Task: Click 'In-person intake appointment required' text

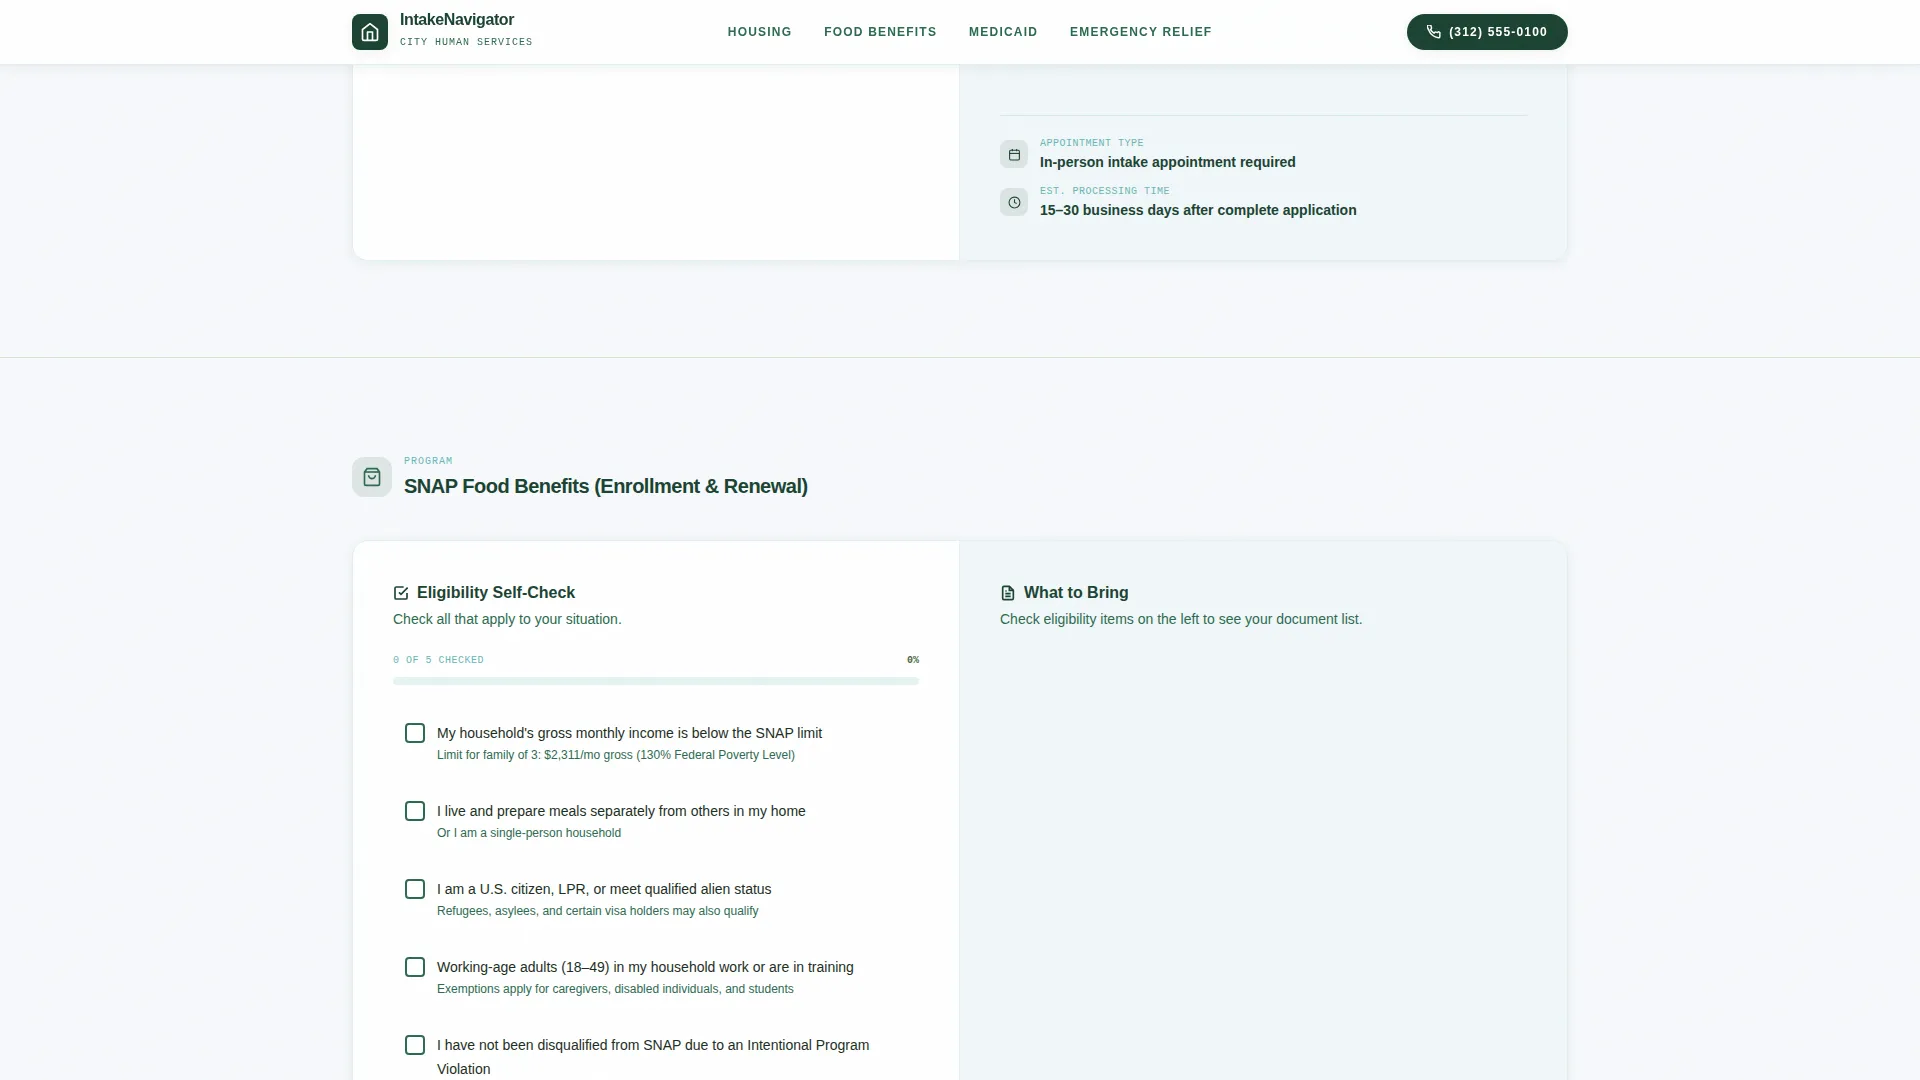Action: tap(1168, 162)
